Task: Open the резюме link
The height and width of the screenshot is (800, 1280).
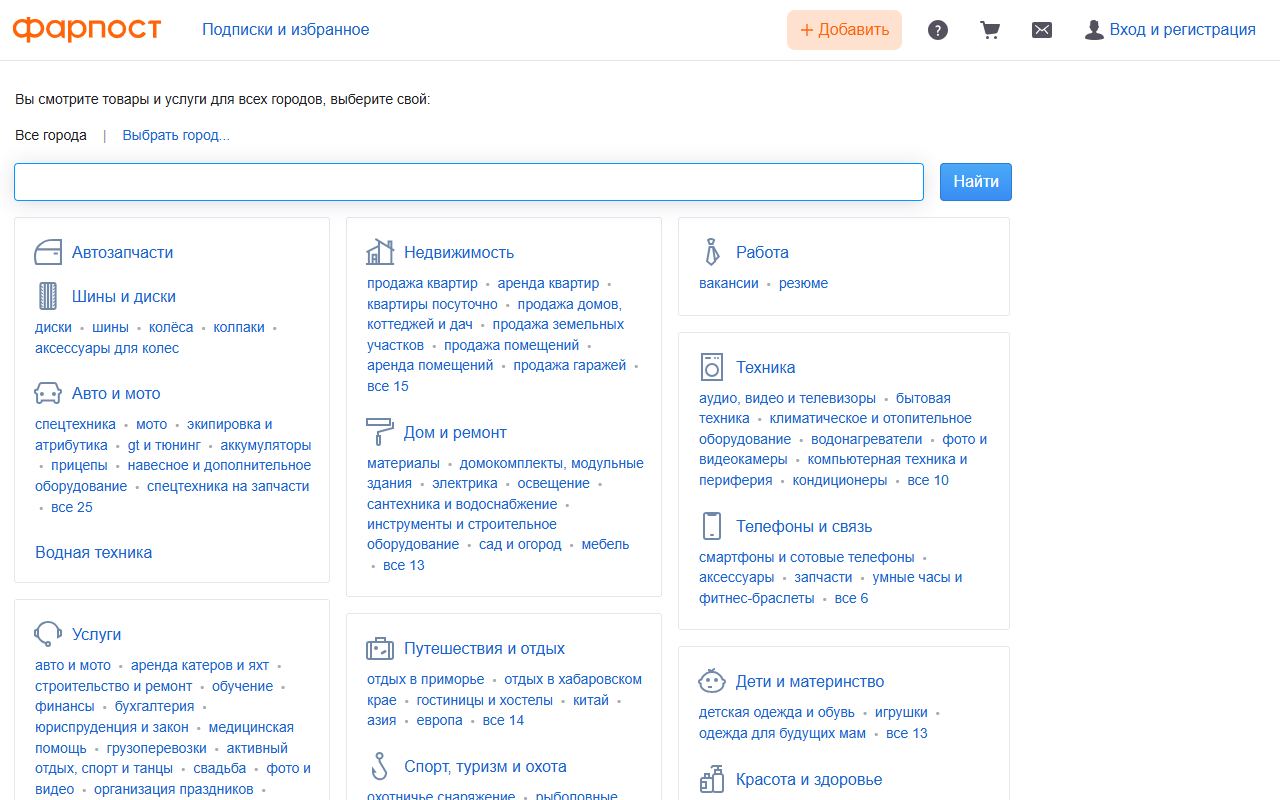Action: (804, 283)
